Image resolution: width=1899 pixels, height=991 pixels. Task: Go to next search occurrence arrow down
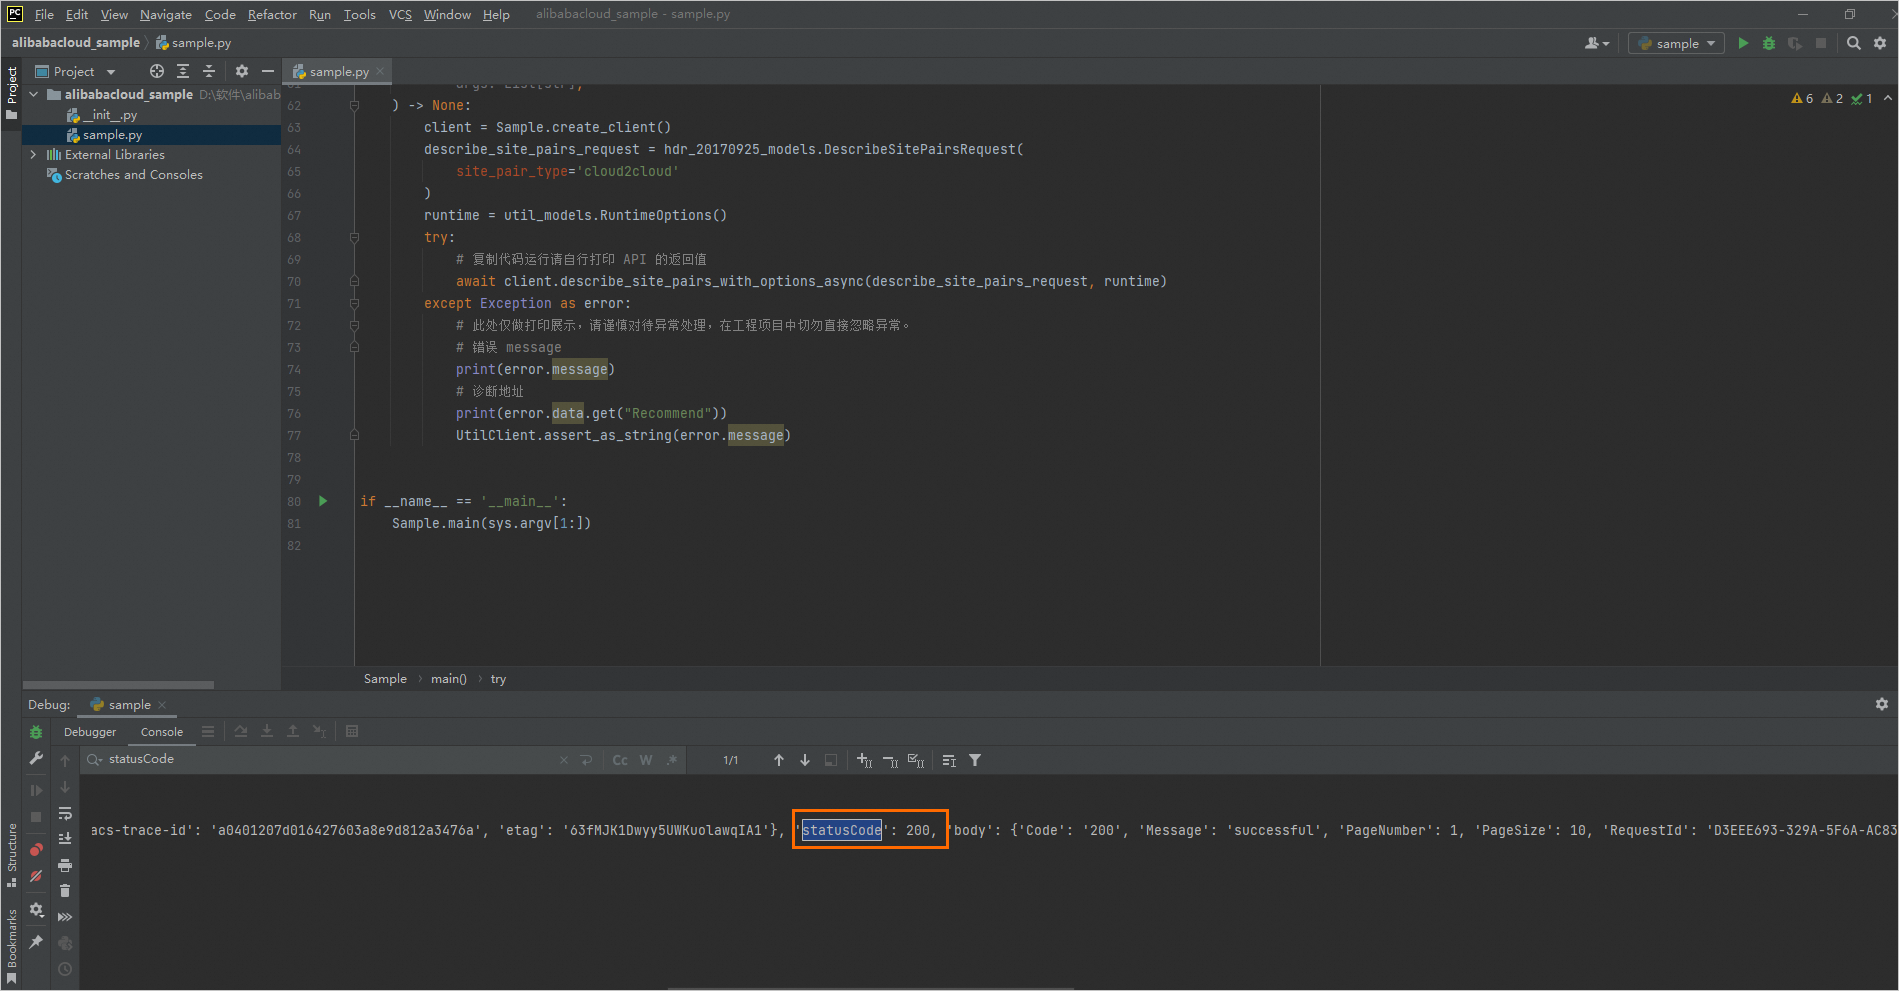pyautogui.click(x=805, y=760)
